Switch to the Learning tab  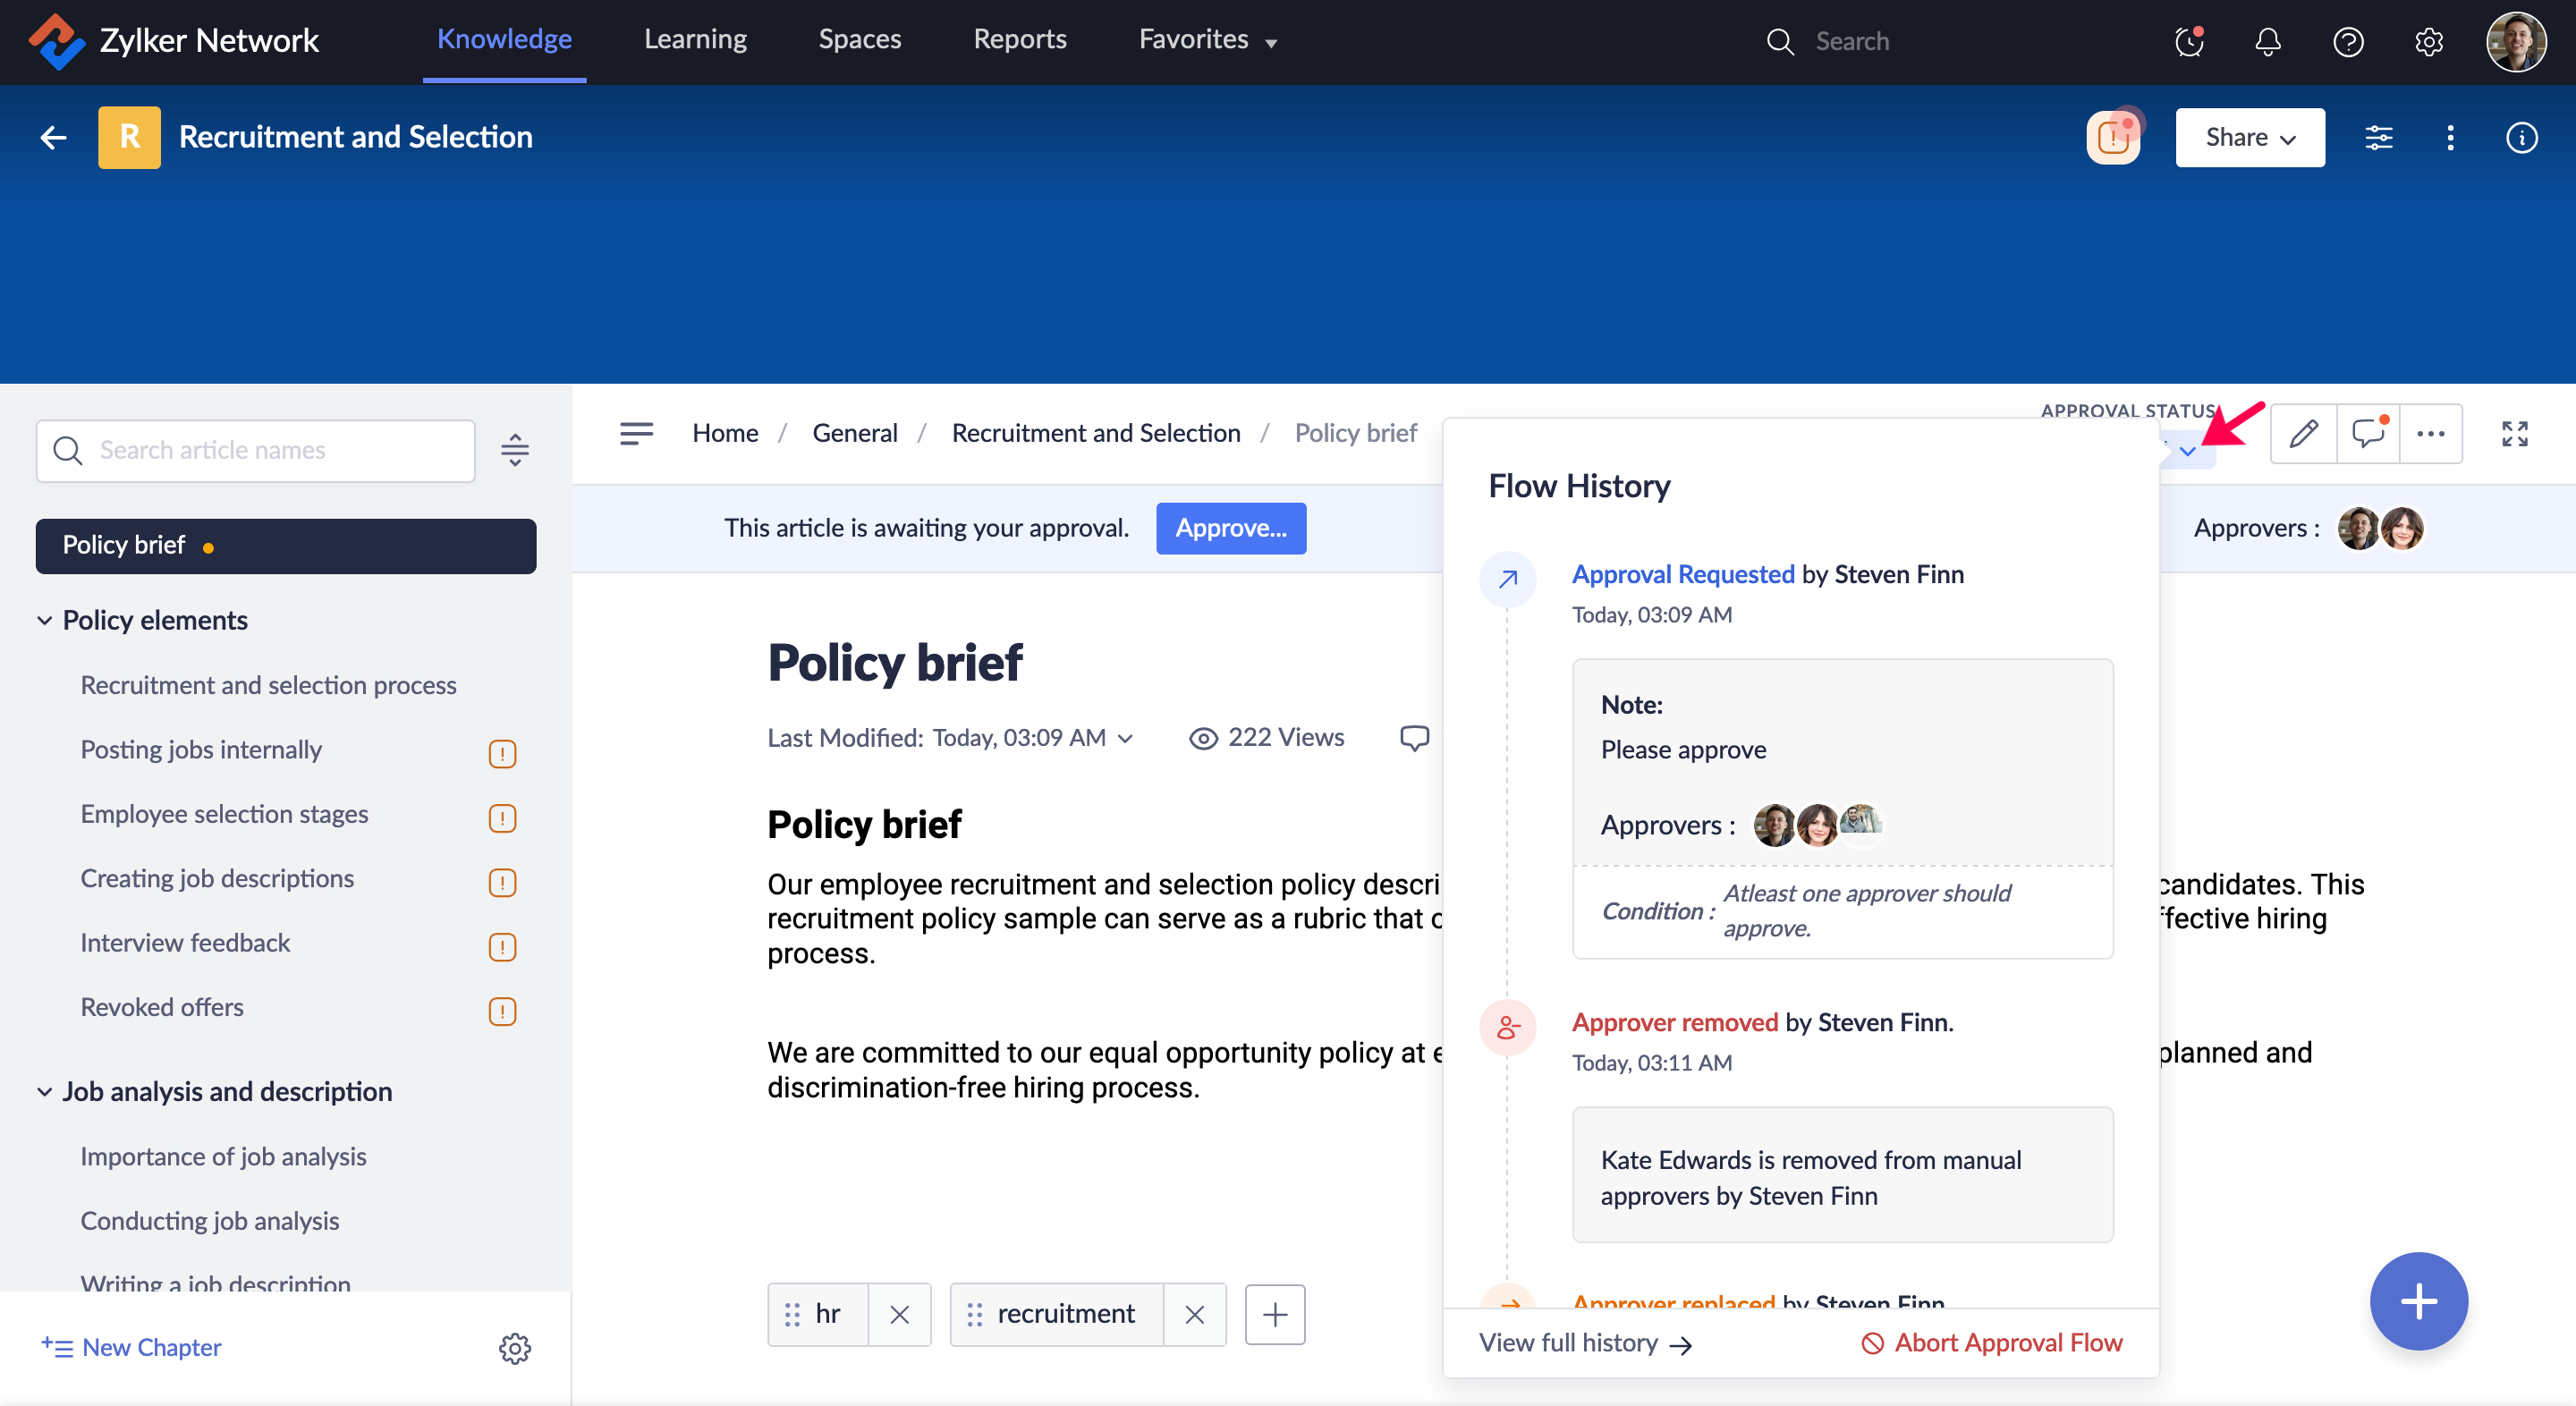[x=695, y=40]
